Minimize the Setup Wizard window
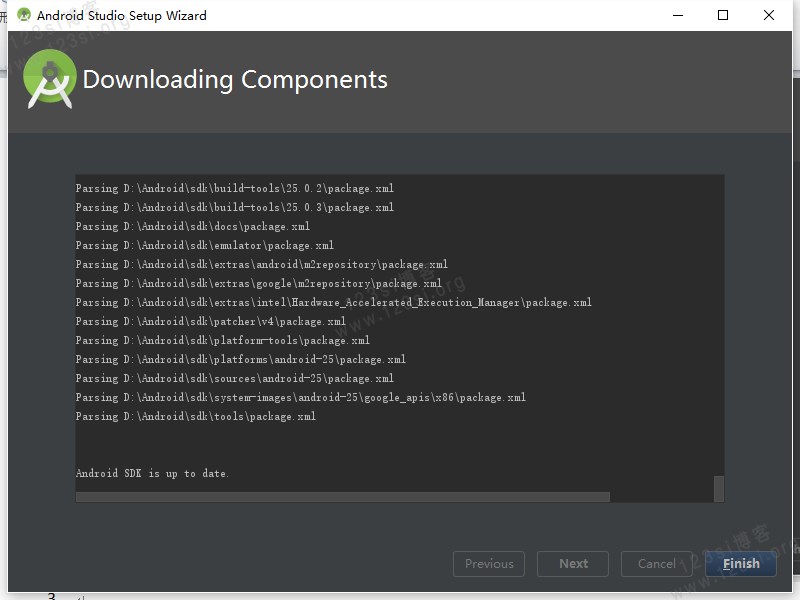 (678, 15)
